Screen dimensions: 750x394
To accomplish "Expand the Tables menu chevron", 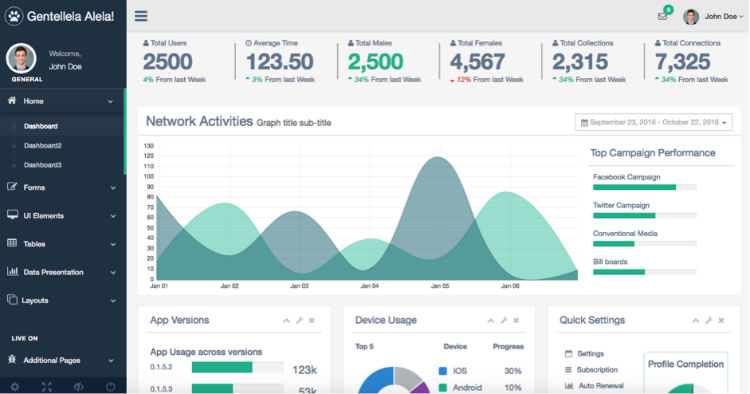I will click(113, 244).
